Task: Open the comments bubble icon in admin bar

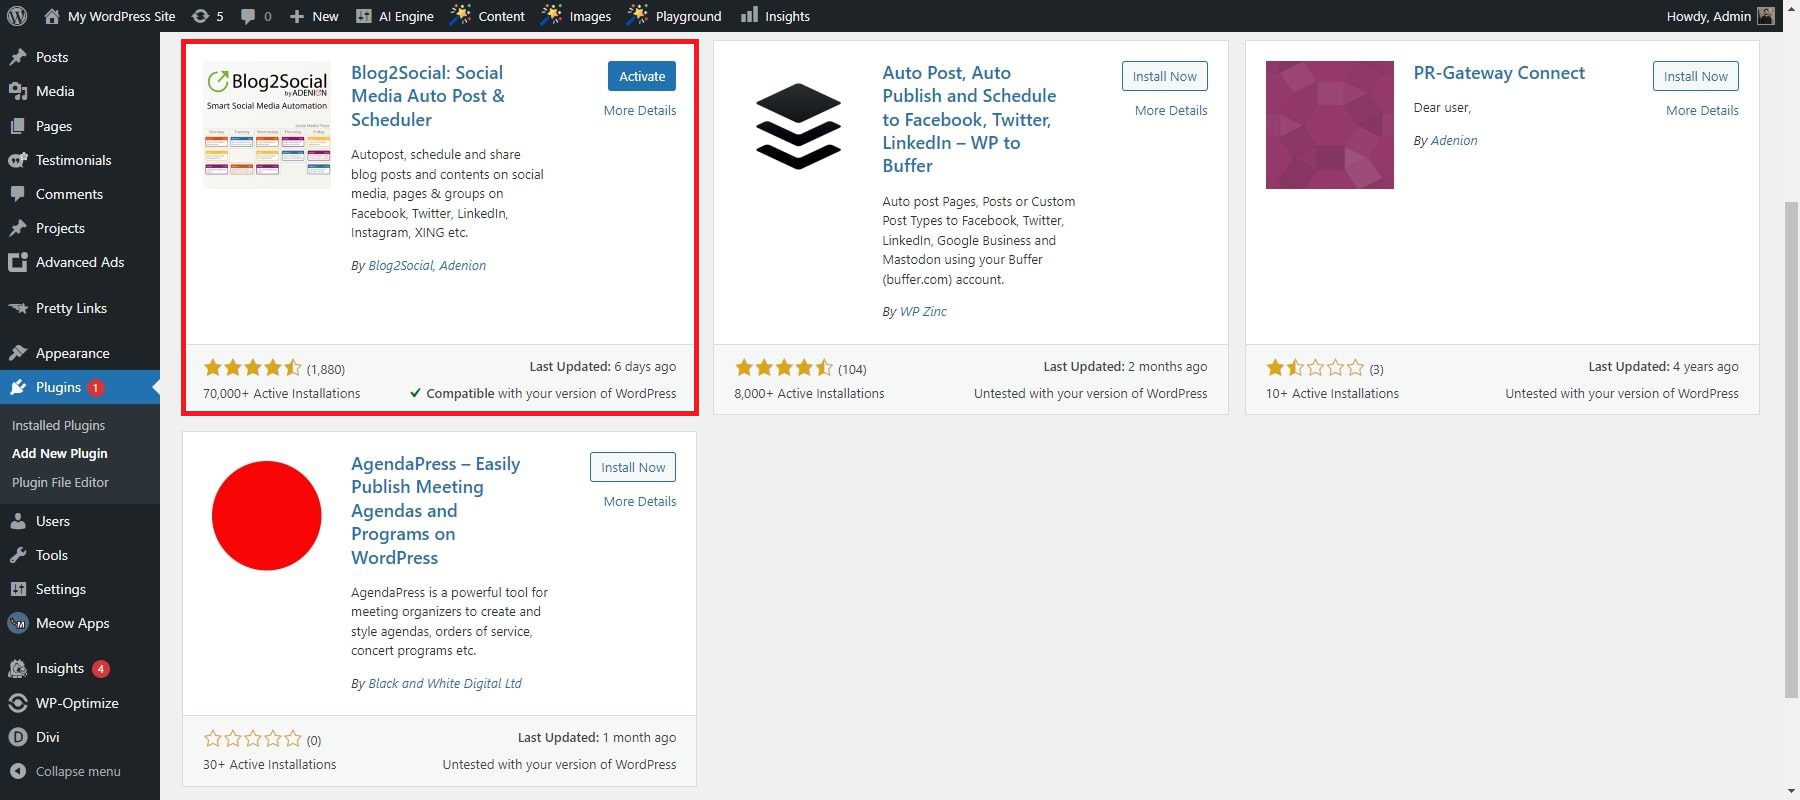Action: point(256,16)
